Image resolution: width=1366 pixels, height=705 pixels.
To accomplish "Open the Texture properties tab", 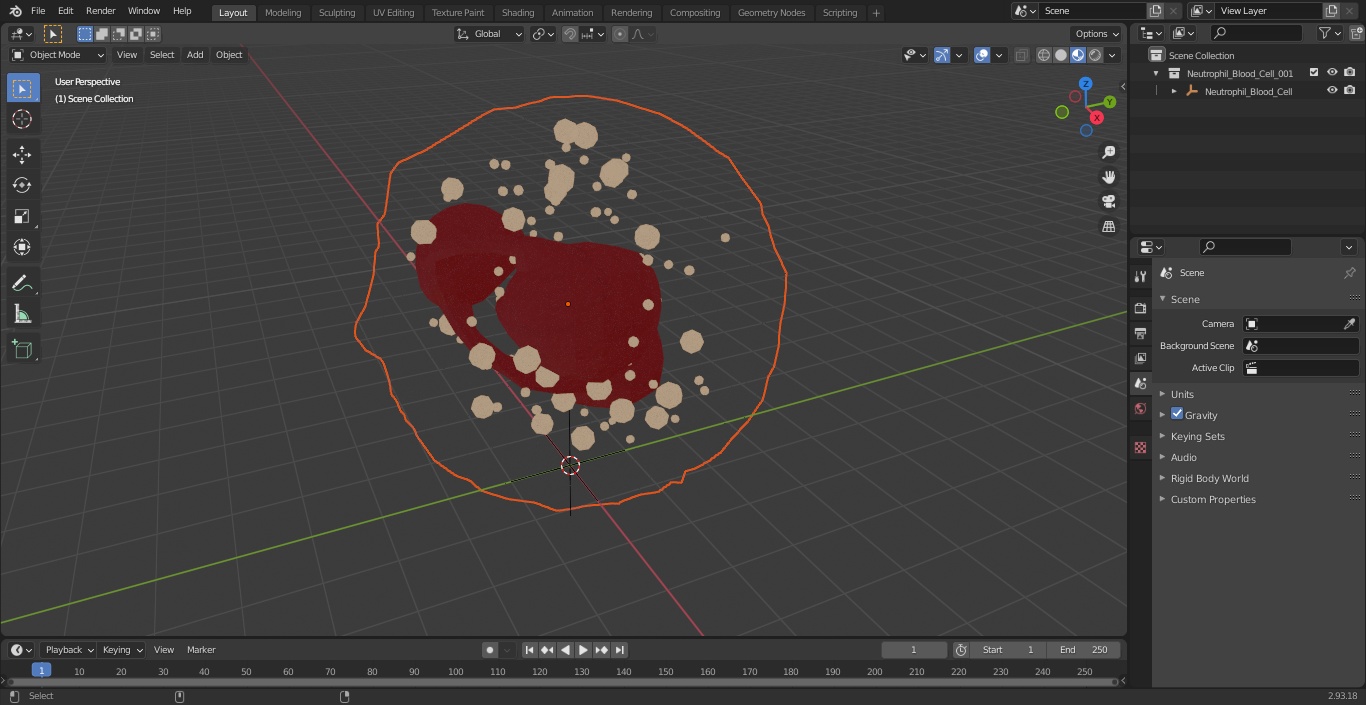I will (1140, 448).
